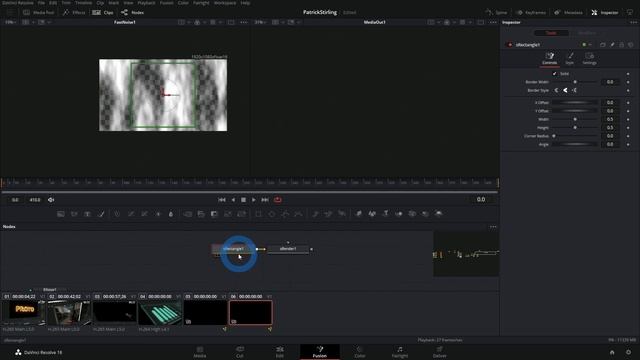Adjust the Corner Radius slider
Viewport: 640px width, 360px height.
click(x=575, y=136)
